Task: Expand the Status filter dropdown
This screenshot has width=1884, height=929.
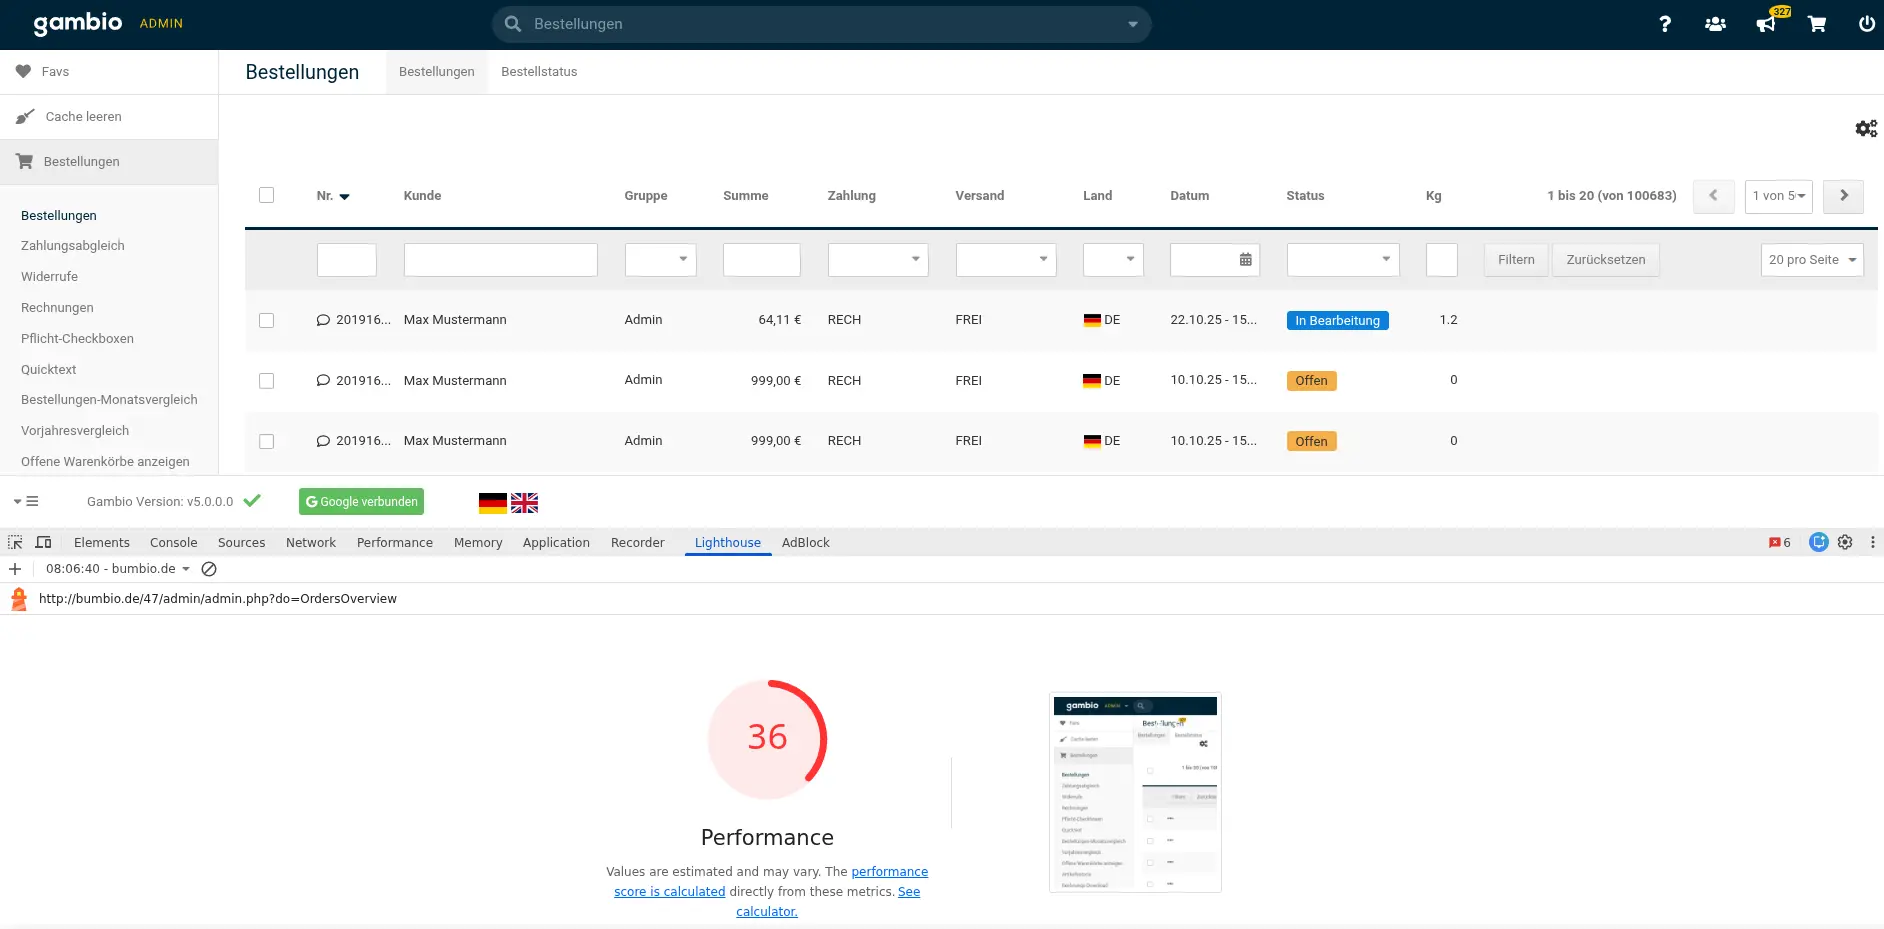Action: coord(1342,260)
